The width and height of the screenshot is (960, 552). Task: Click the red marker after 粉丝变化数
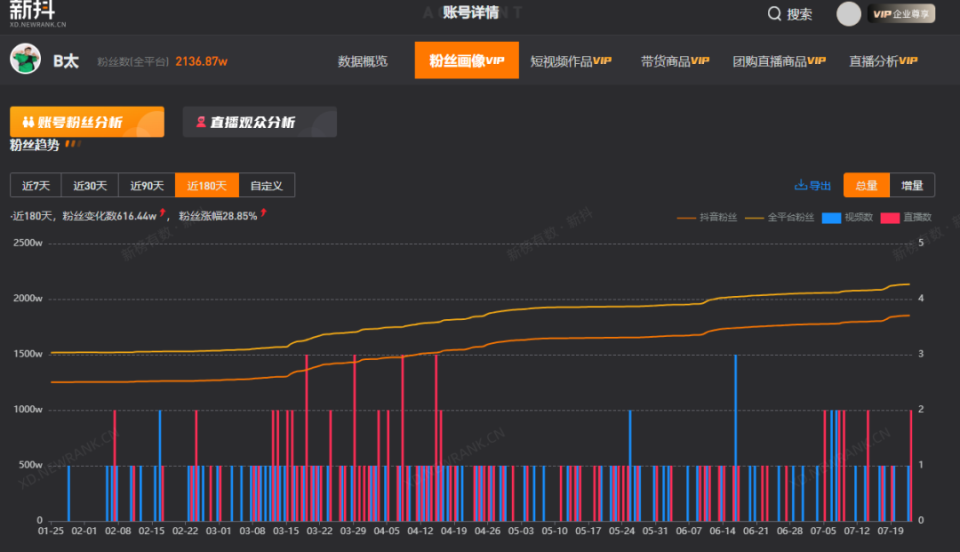point(162,212)
